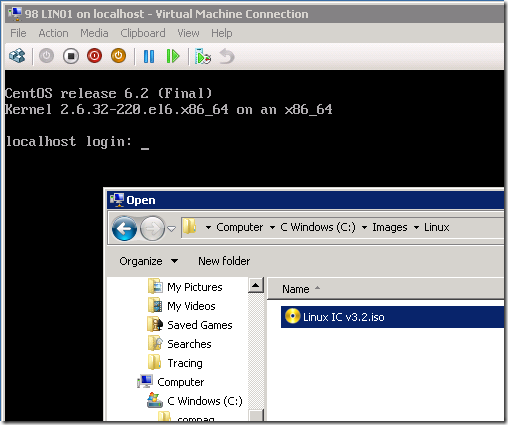
Task: Select Linux in the address breadcrumb
Action: (437, 227)
